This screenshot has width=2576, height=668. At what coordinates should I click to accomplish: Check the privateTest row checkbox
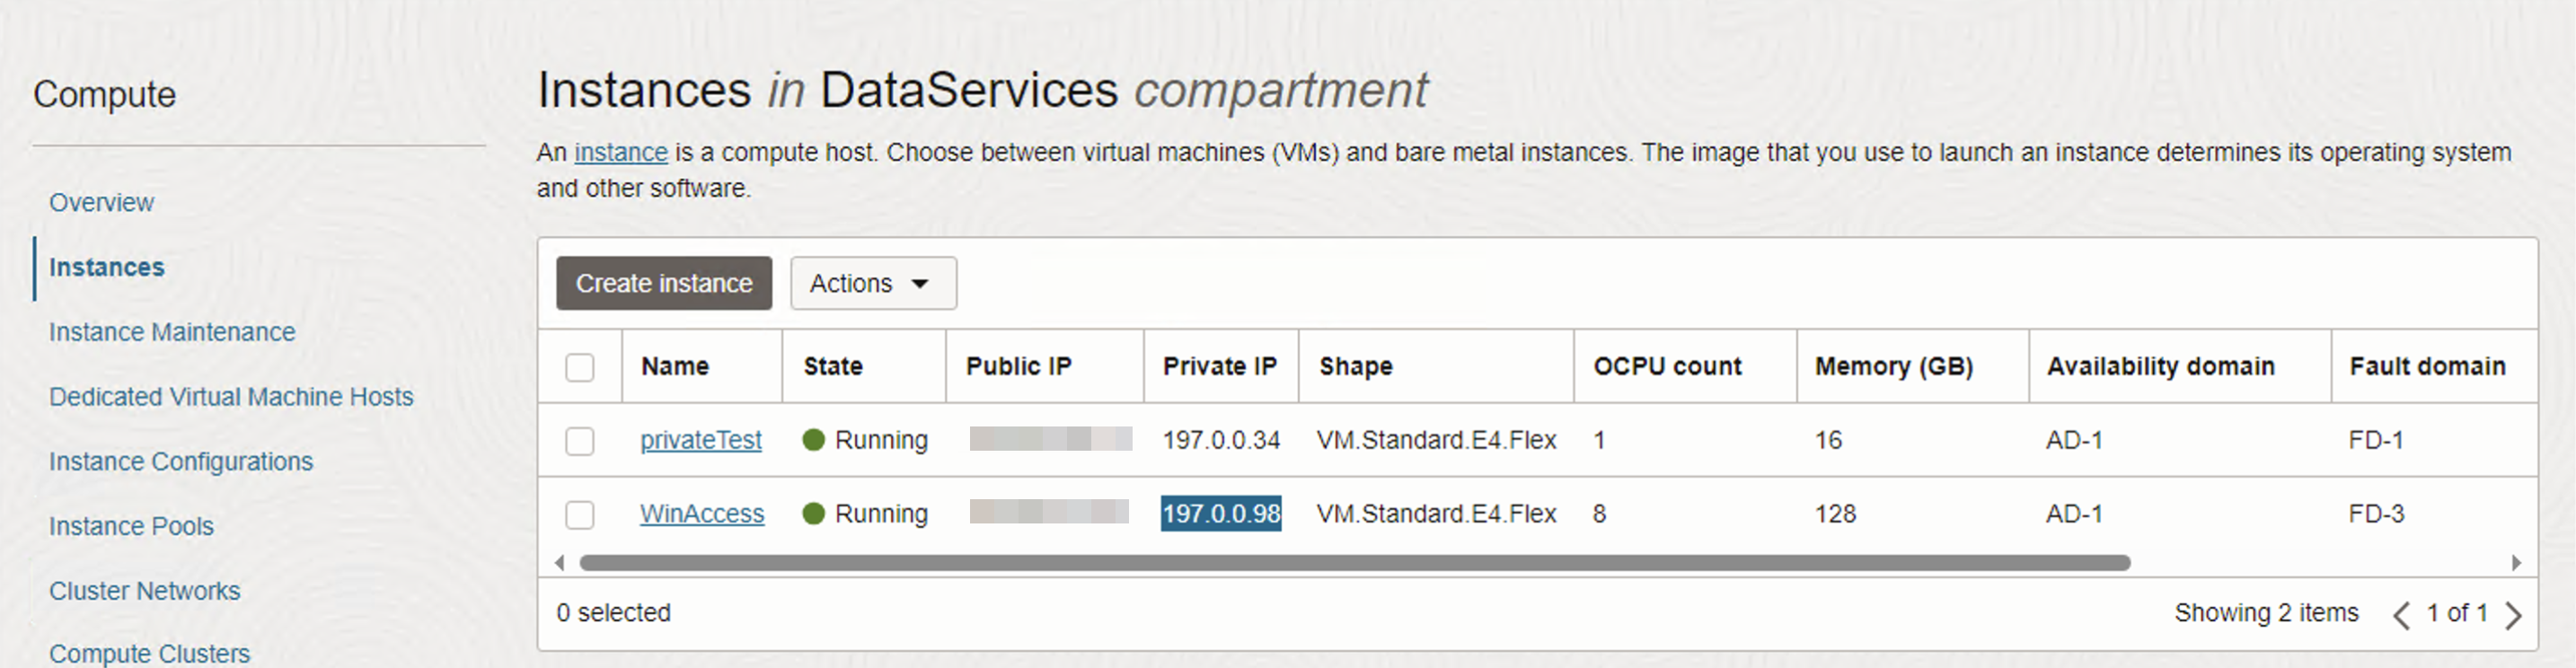[580, 441]
